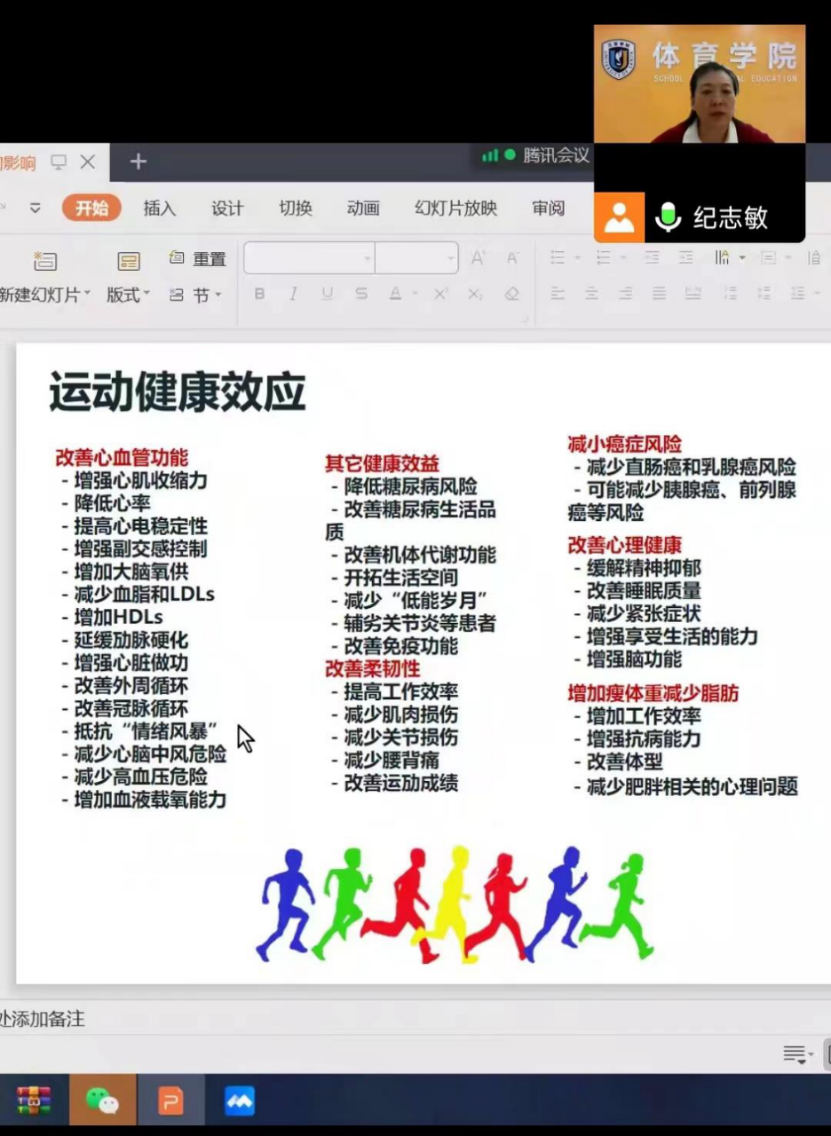Screen dimensions: 831x1136
Task: Toggle the decrease font size icon
Action: tap(513, 257)
